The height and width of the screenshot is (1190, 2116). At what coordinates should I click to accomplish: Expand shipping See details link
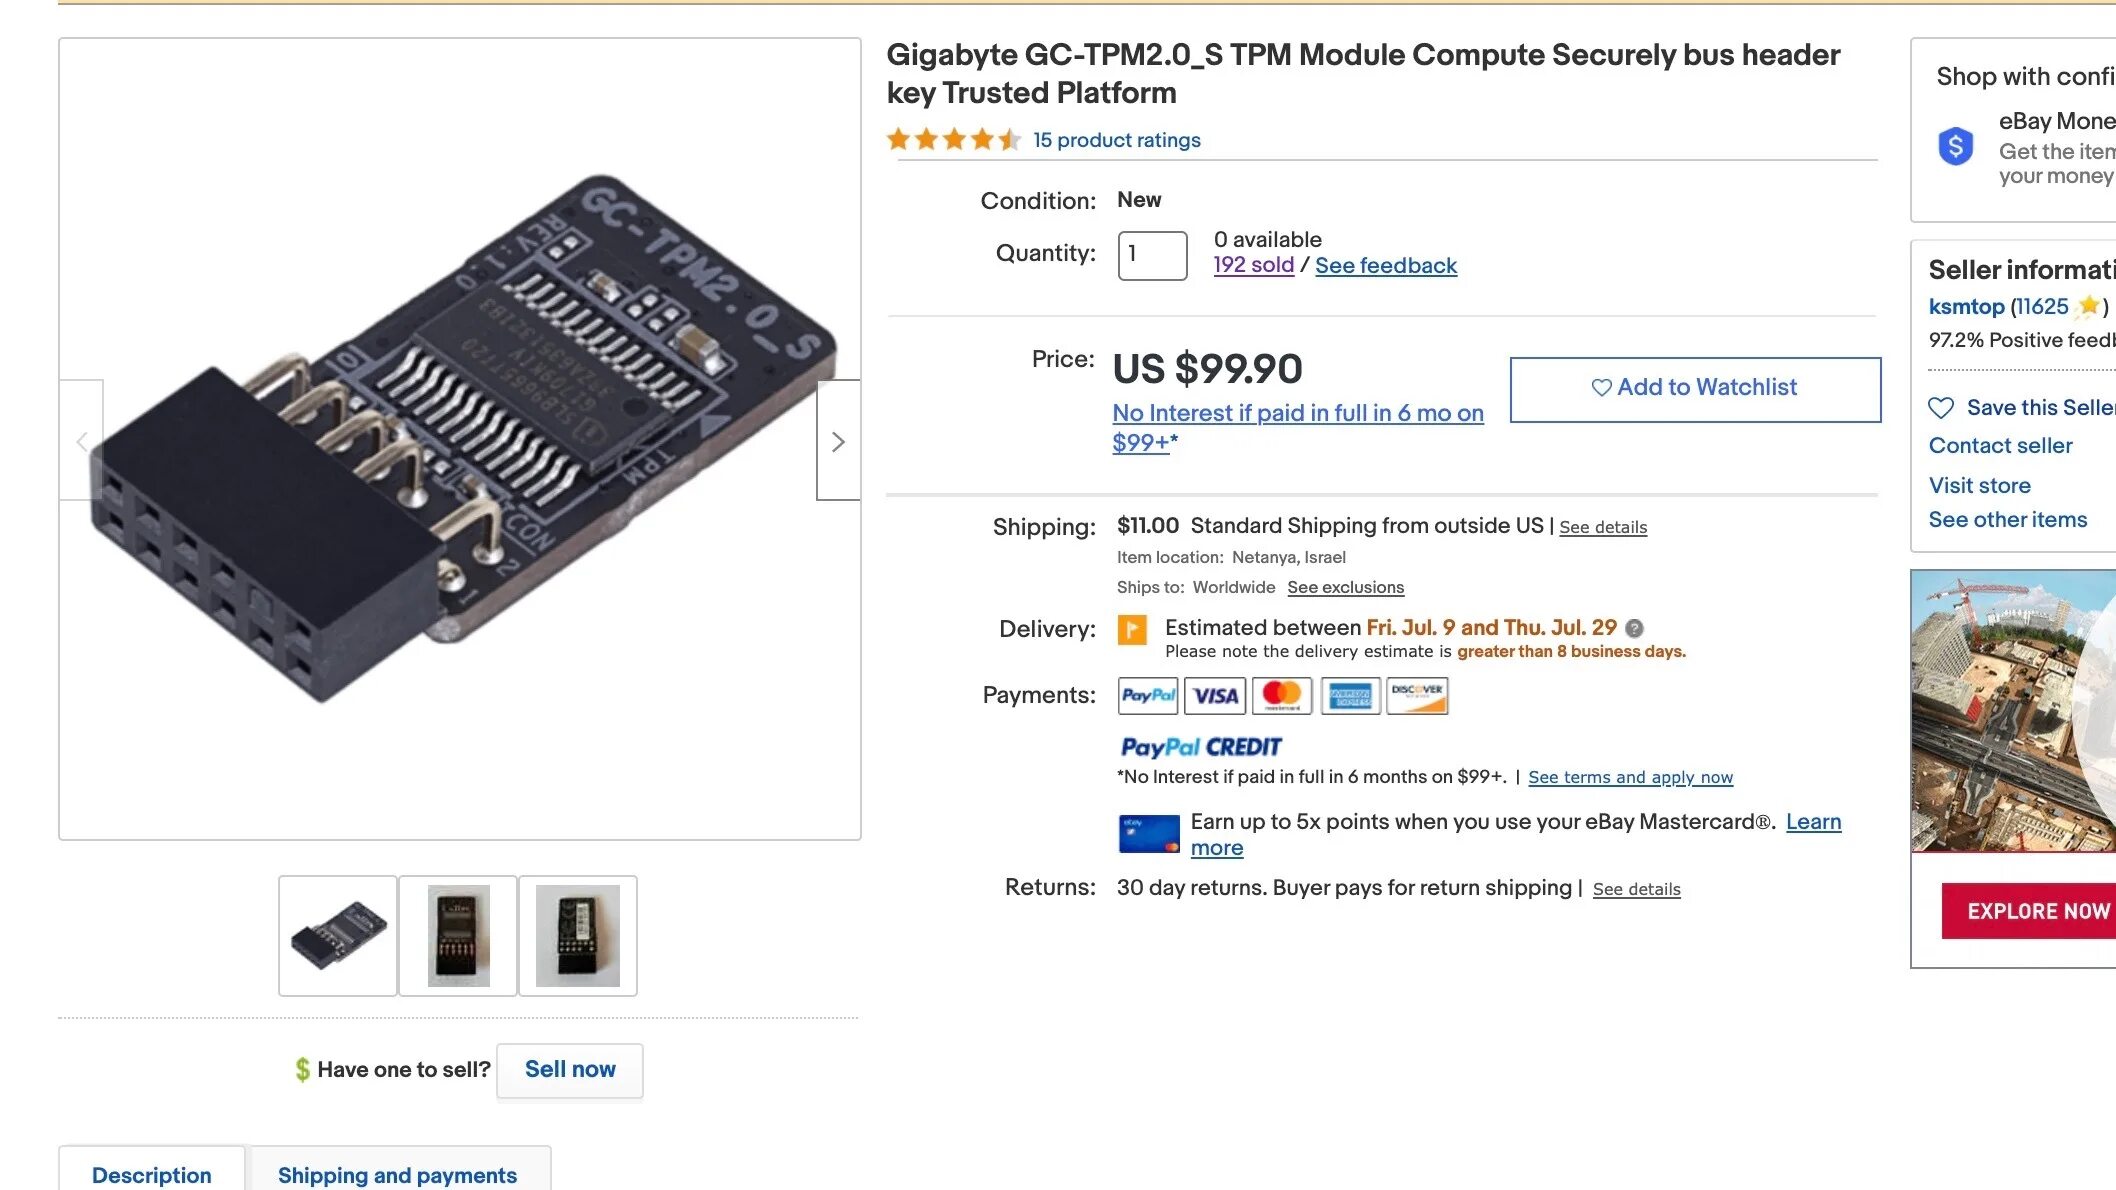pos(1603,527)
